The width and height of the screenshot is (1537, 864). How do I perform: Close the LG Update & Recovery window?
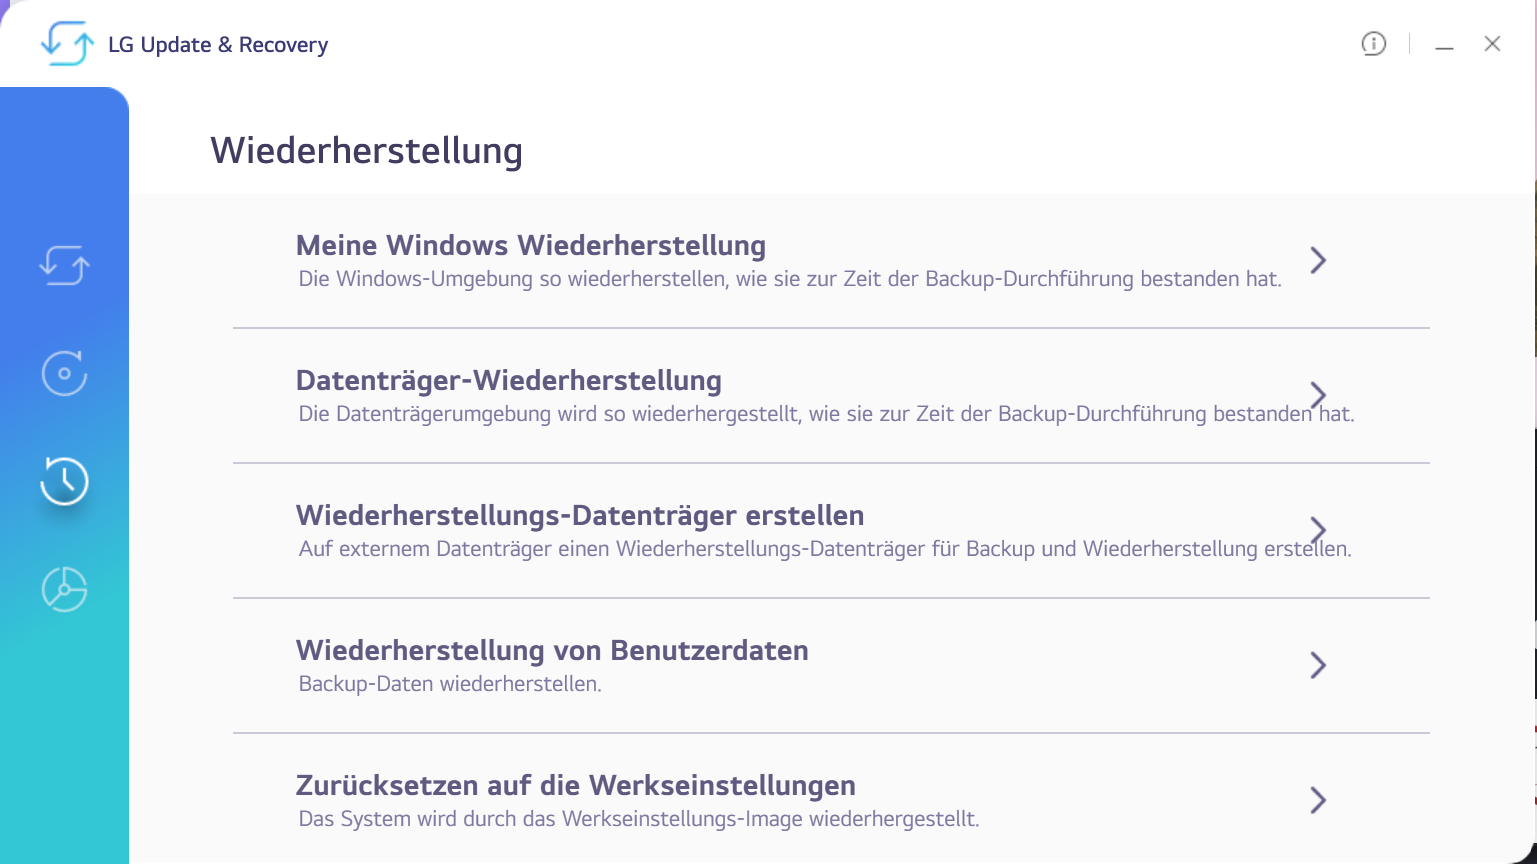1492,44
